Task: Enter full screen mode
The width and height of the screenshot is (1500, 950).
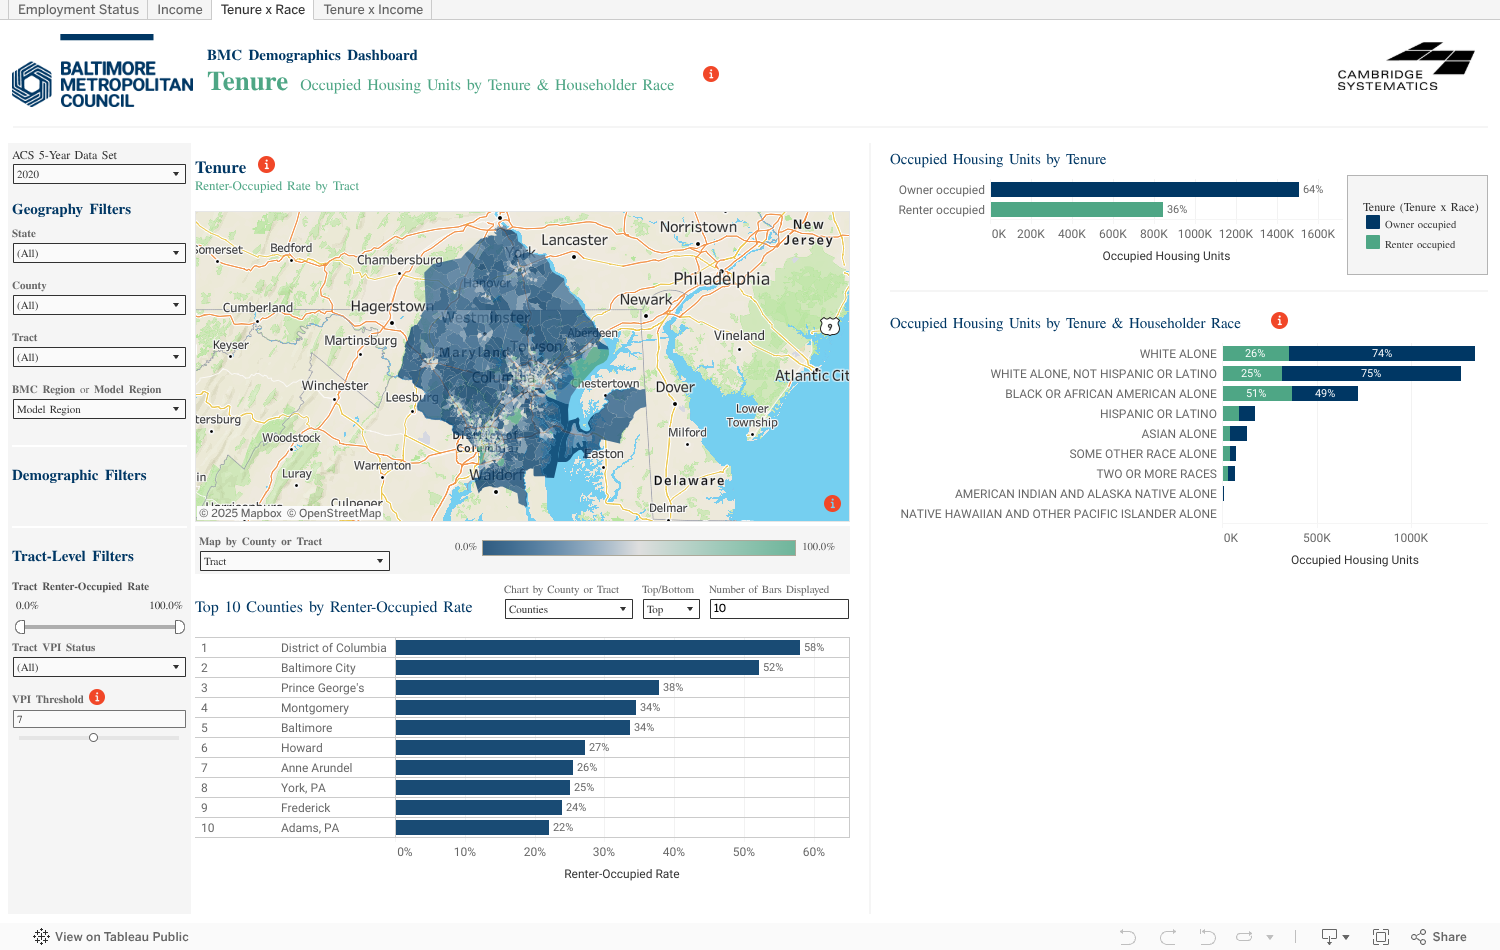Action: [x=1381, y=937]
